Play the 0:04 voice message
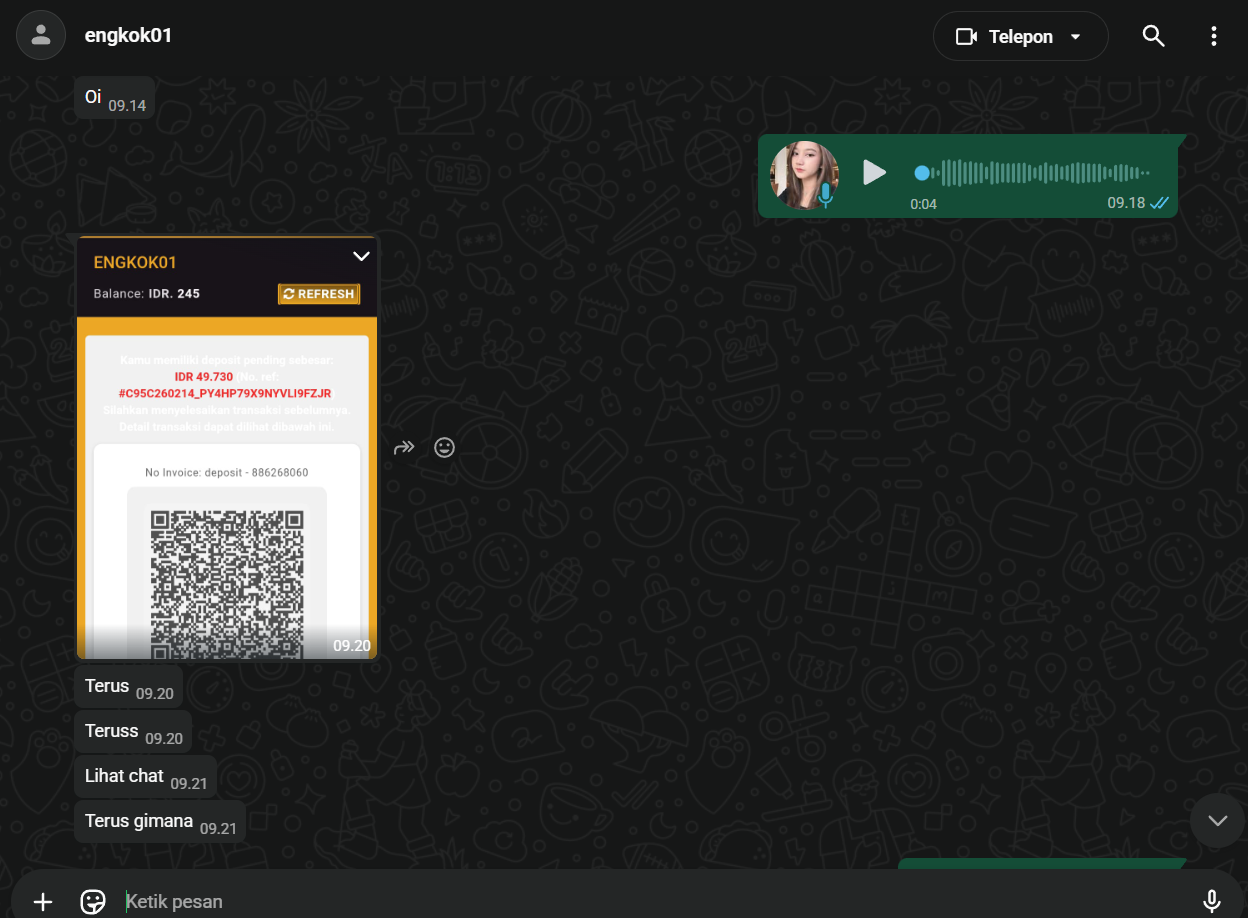1248x918 pixels. (874, 172)
